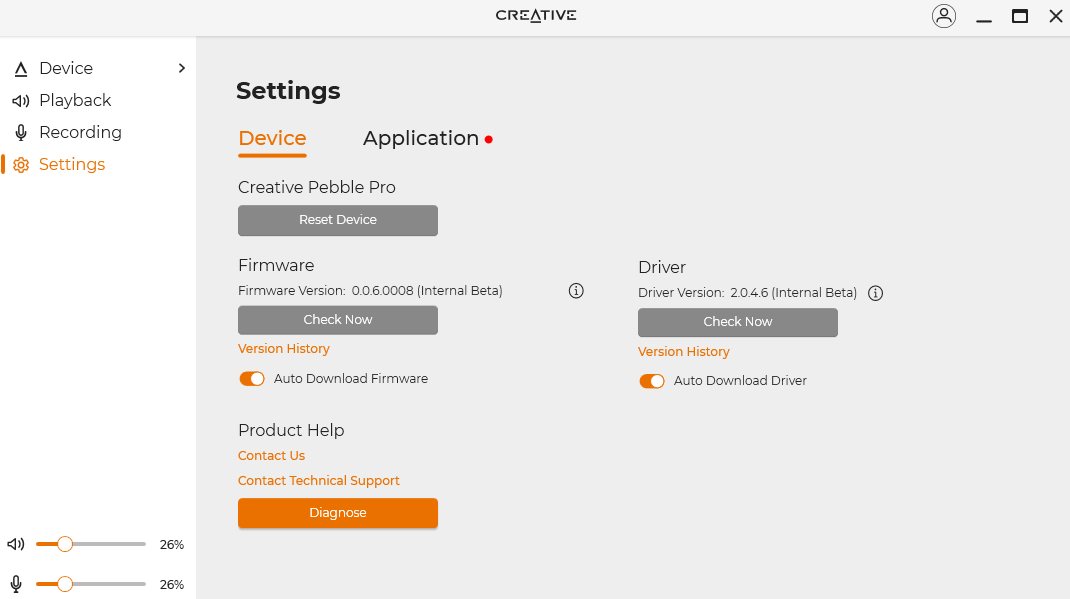Disable Auto Download Firmware toggle
The height and width of the screenshot is (599, 1070).
tap(252, 379)
